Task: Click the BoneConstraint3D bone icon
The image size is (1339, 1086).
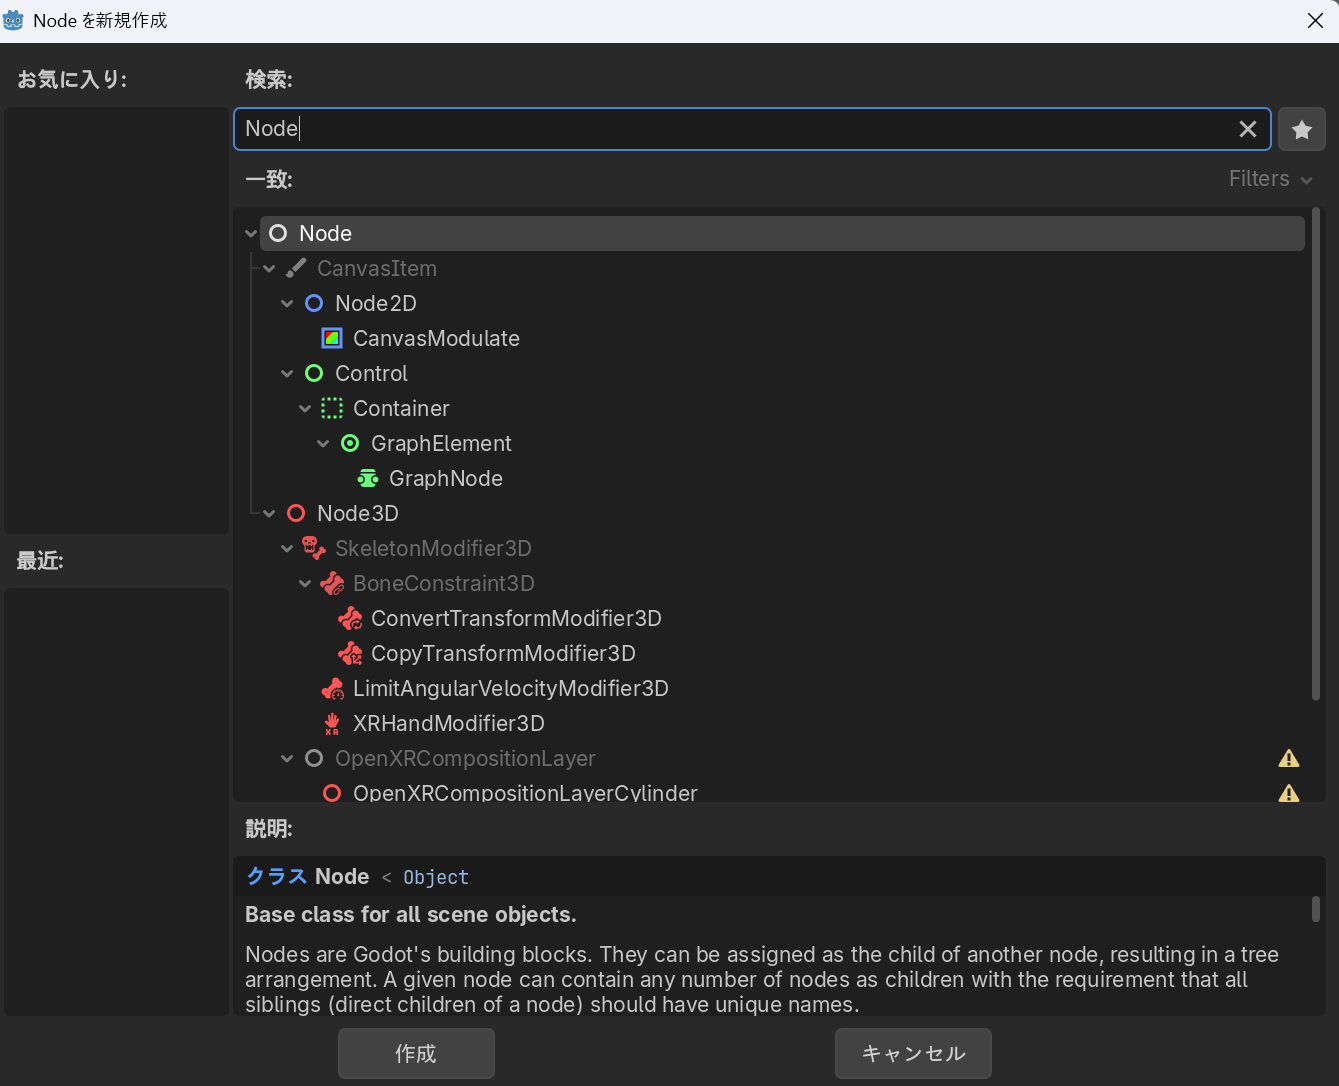Action: click(x=332, y=583)
